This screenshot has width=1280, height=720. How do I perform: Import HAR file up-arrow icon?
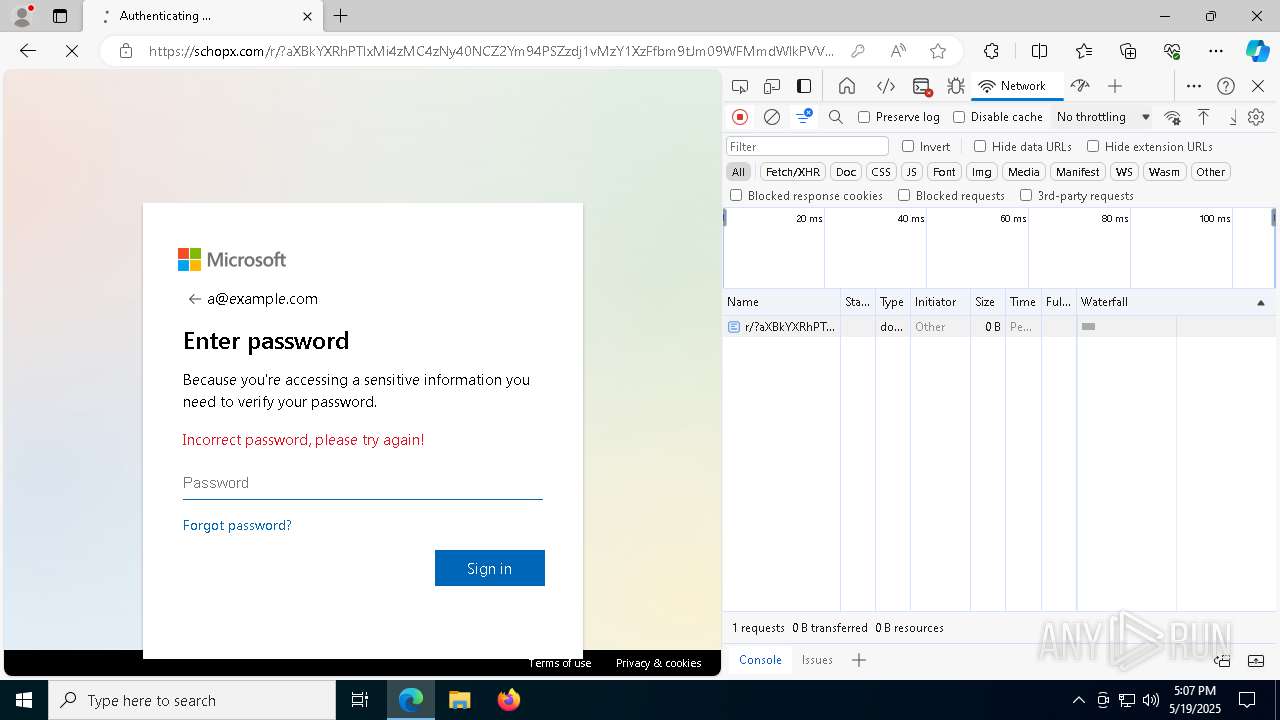1204,117
